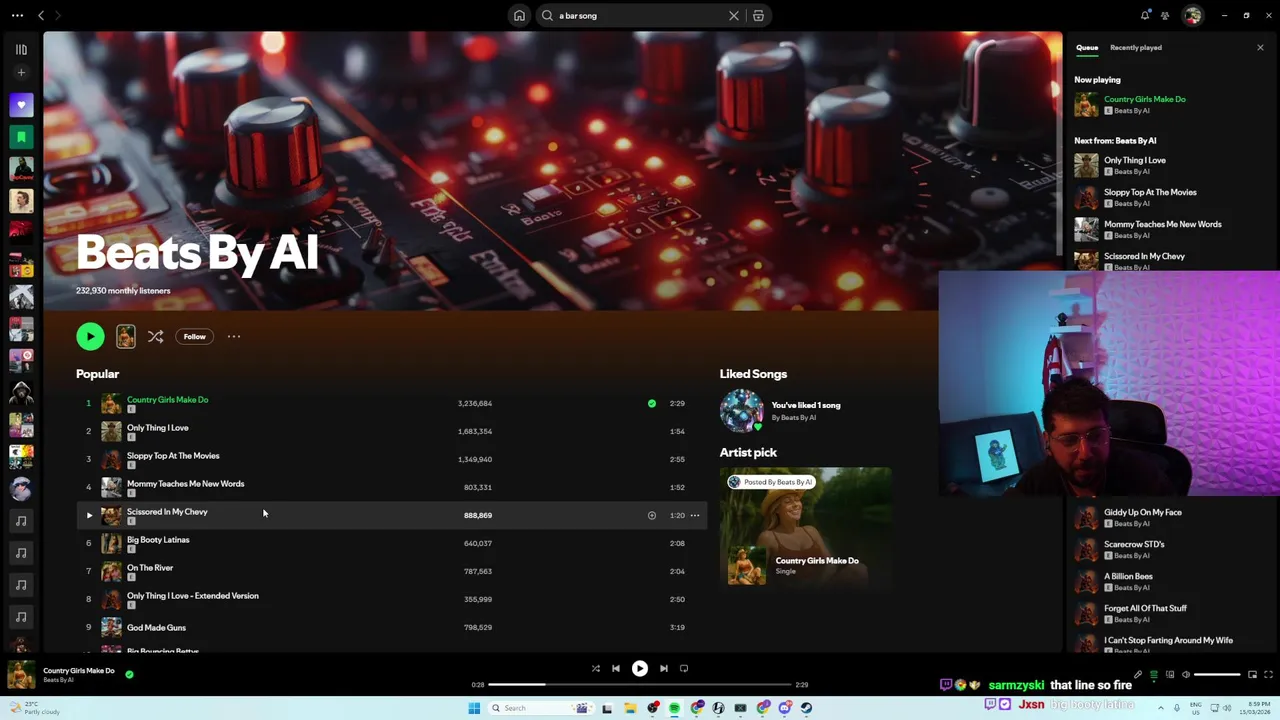The height and width of the screenshot is (720, 1280).
Task: Skip to next track in player bar
Action: [x=664, y=669]
